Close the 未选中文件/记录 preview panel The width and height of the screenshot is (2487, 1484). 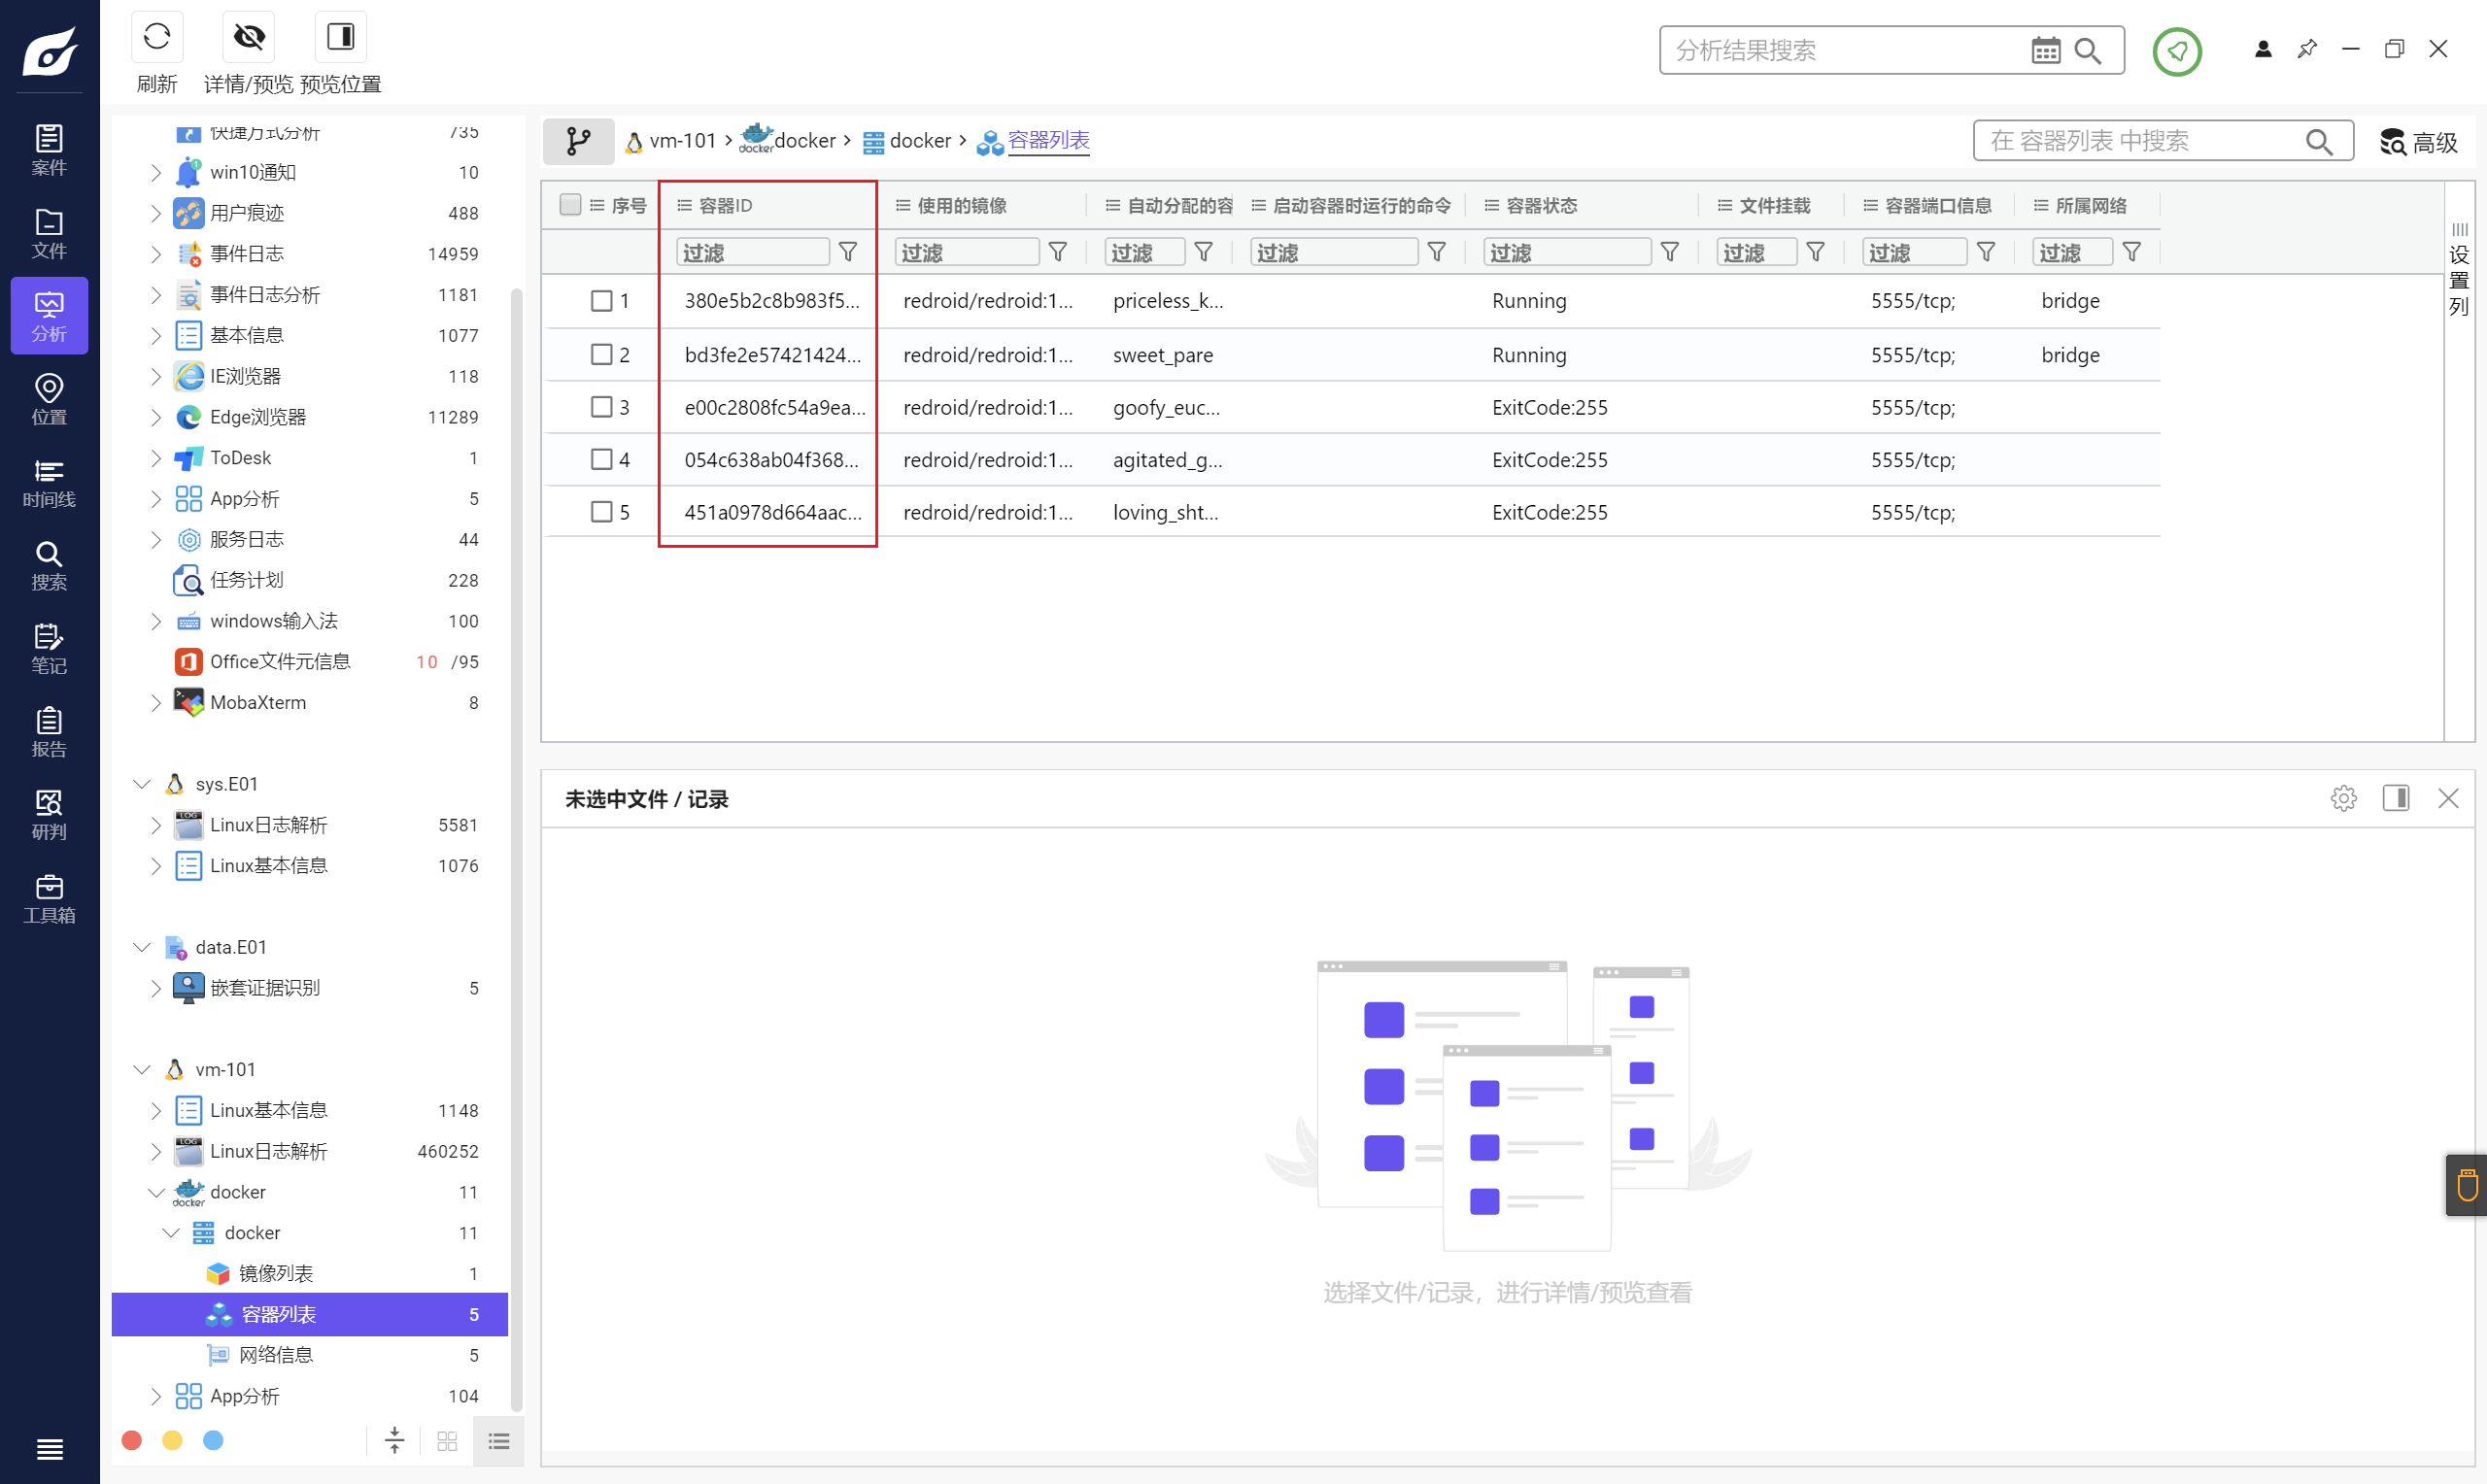point(2447,798)
